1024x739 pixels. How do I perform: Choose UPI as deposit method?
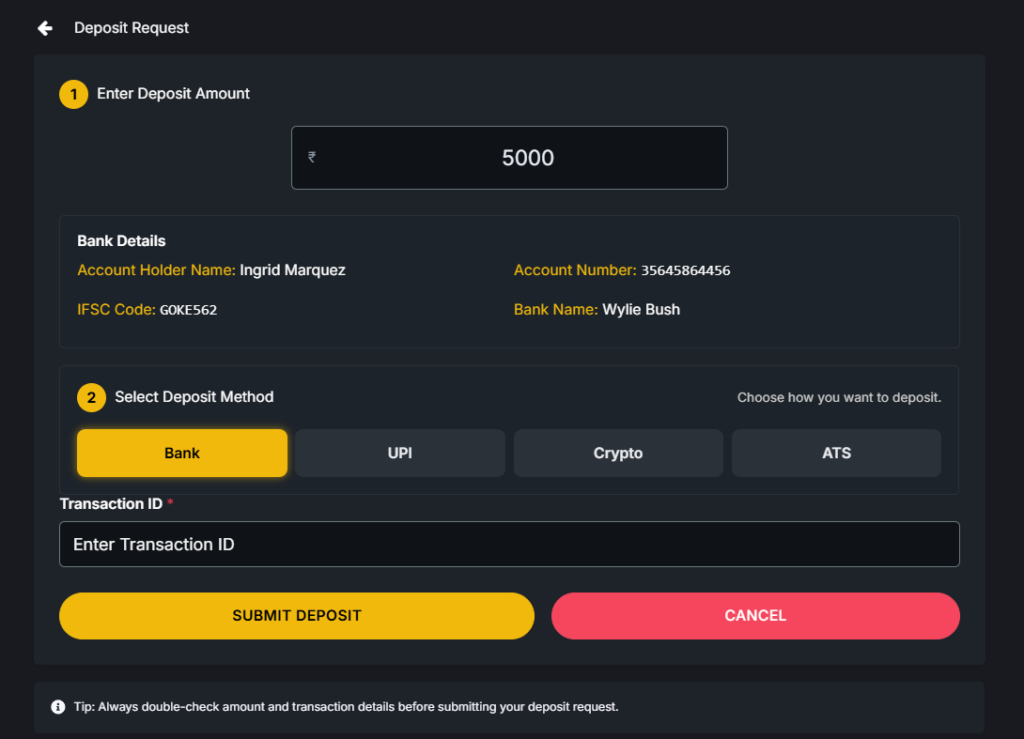tap(400, 453)
